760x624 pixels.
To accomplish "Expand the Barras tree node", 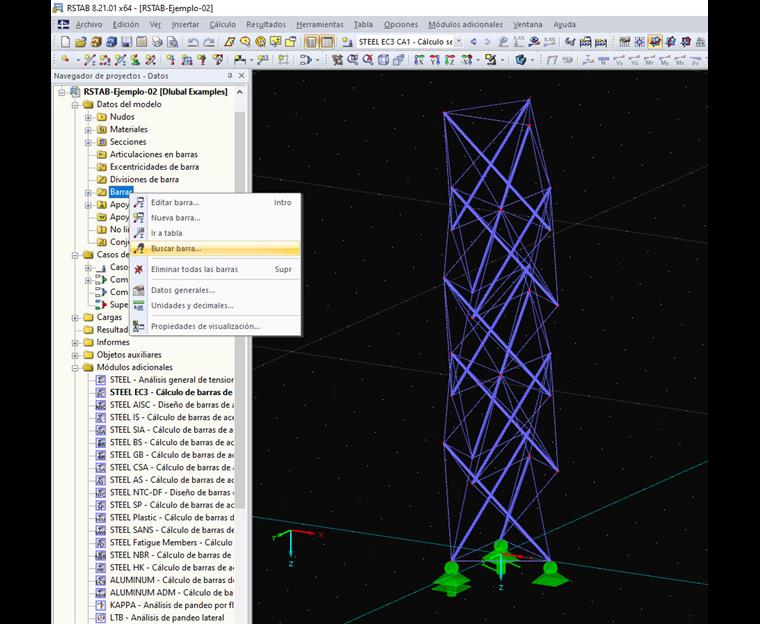I will (88, 192).
